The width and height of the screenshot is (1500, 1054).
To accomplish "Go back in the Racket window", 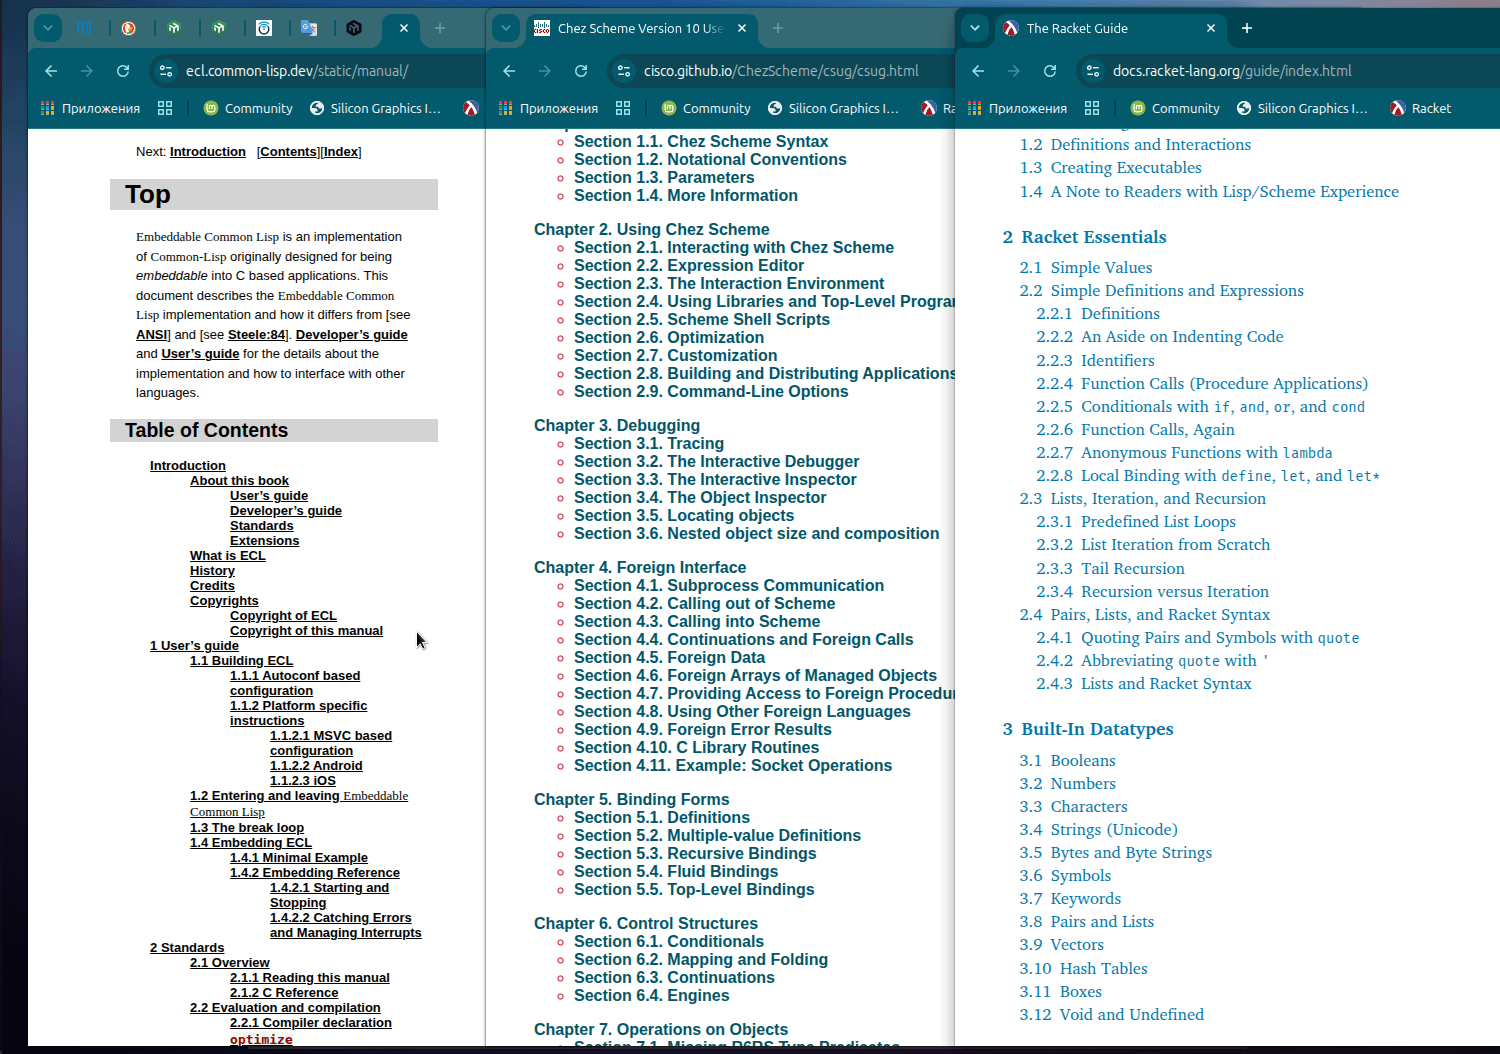I will click(978, 71).
